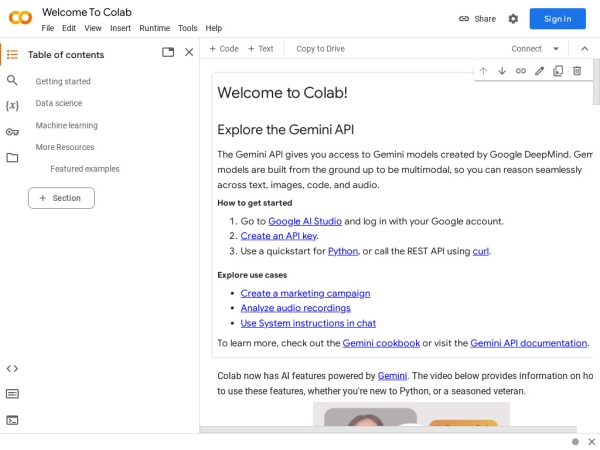Open the Connect dropdown arrow

click(556, 49)
